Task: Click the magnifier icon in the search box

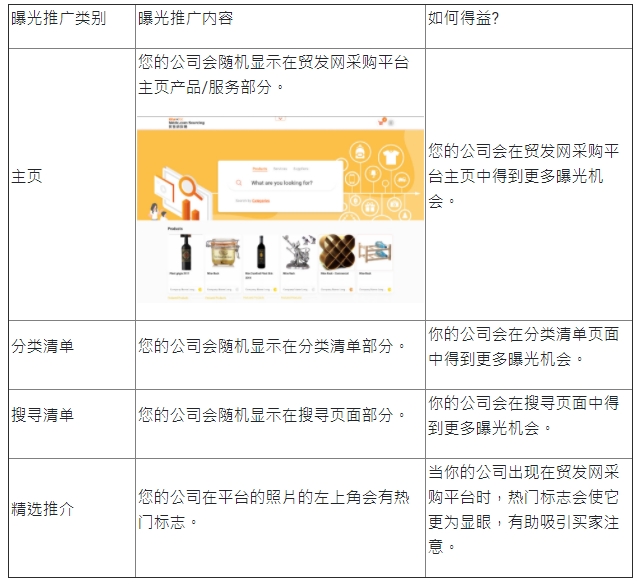Action: pyautogui.click(x=239, y=183)
